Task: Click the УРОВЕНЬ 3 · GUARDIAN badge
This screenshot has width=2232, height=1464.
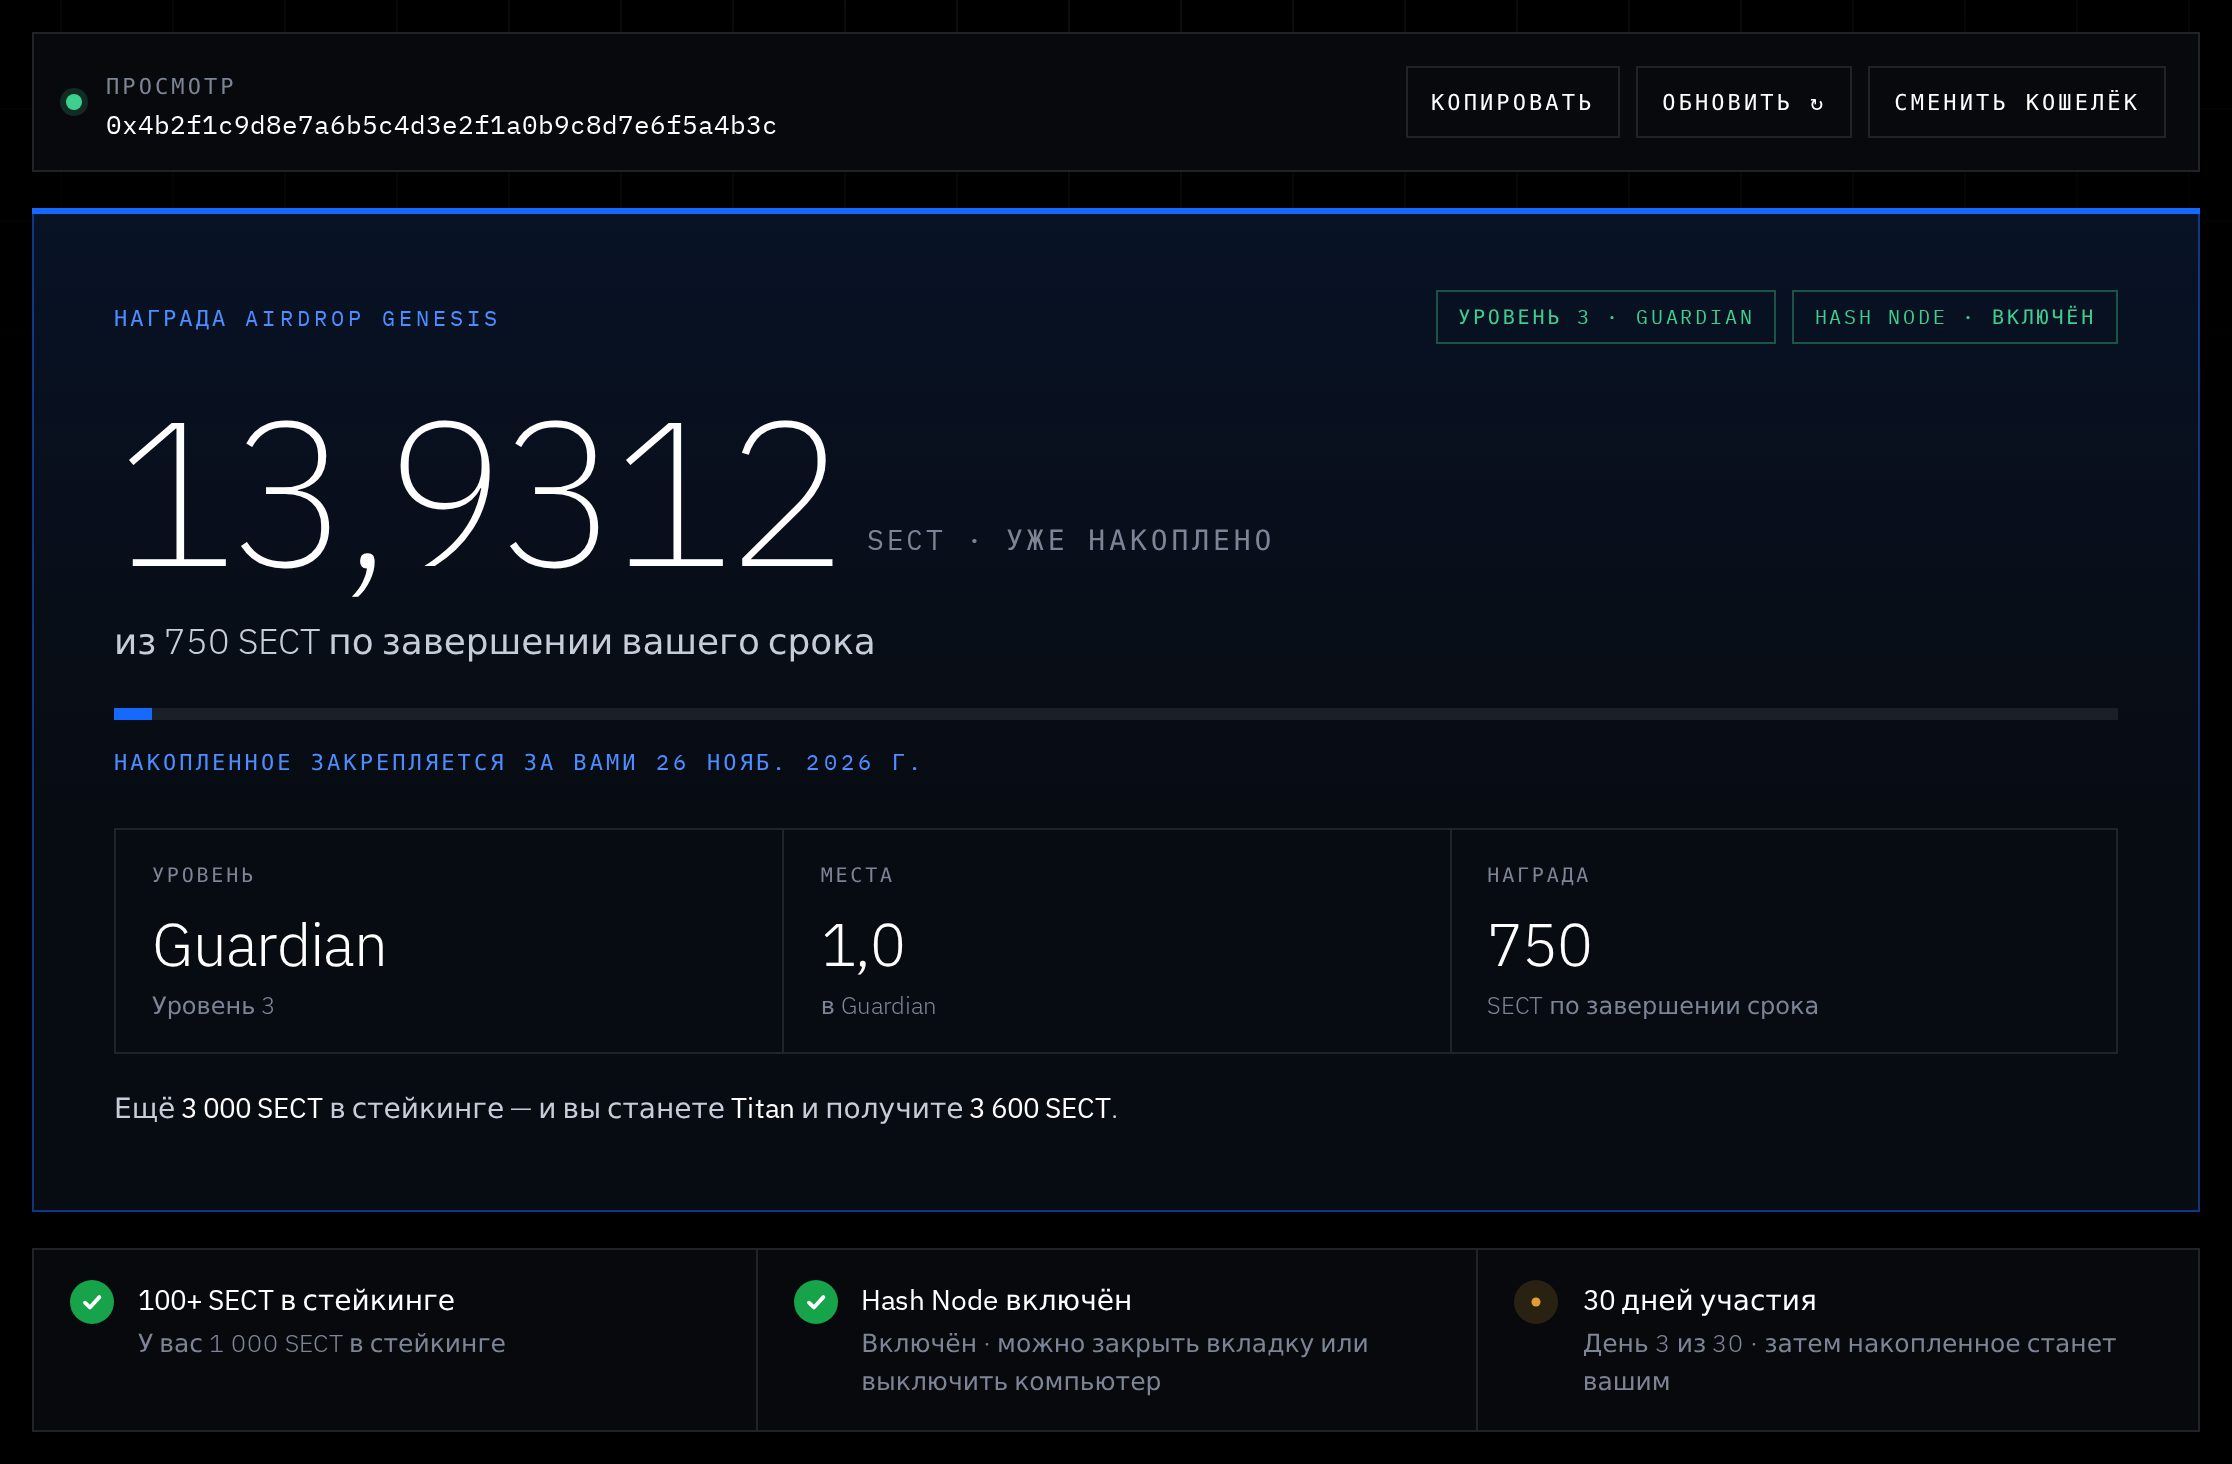Action: tap(1605, 317)
